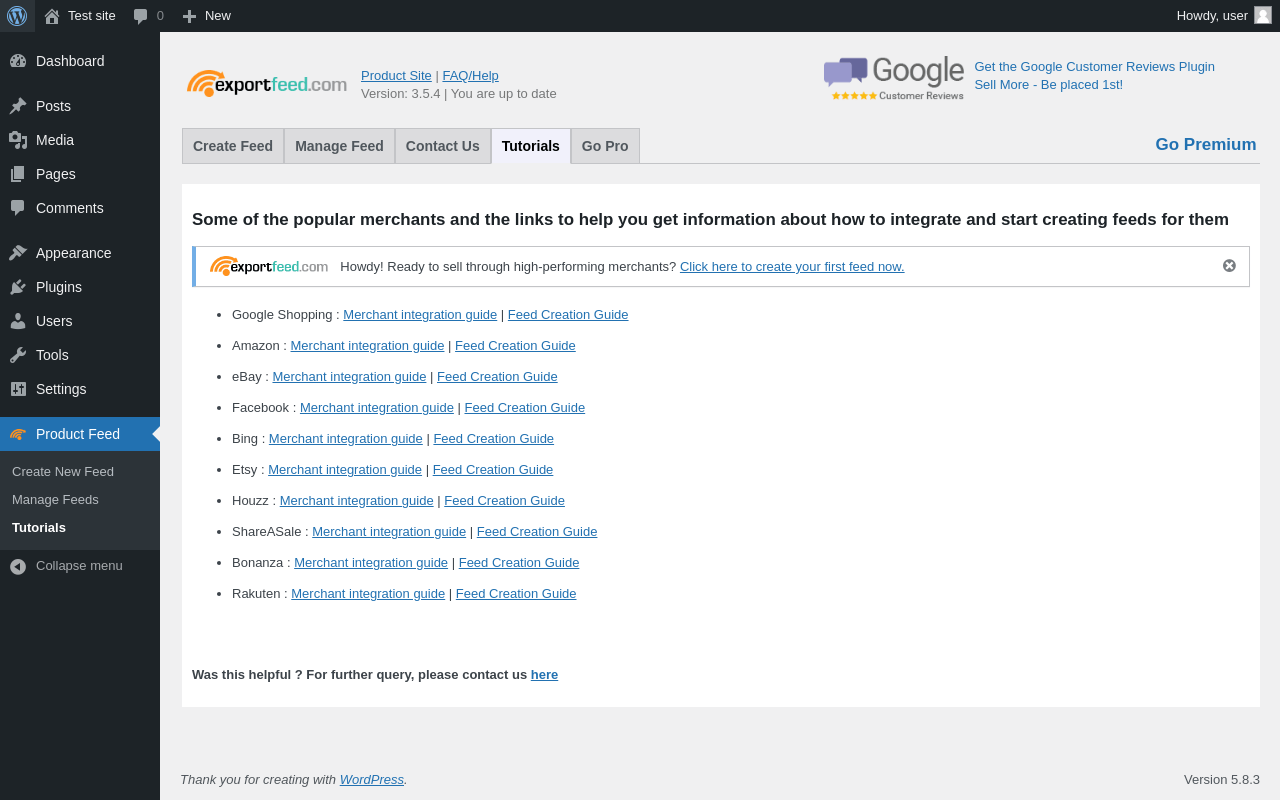The width and height of the screenshot is (1280, 800).
Task: Select the Contact Us tab
Action: pyautogui.click(x=443, y=146)
